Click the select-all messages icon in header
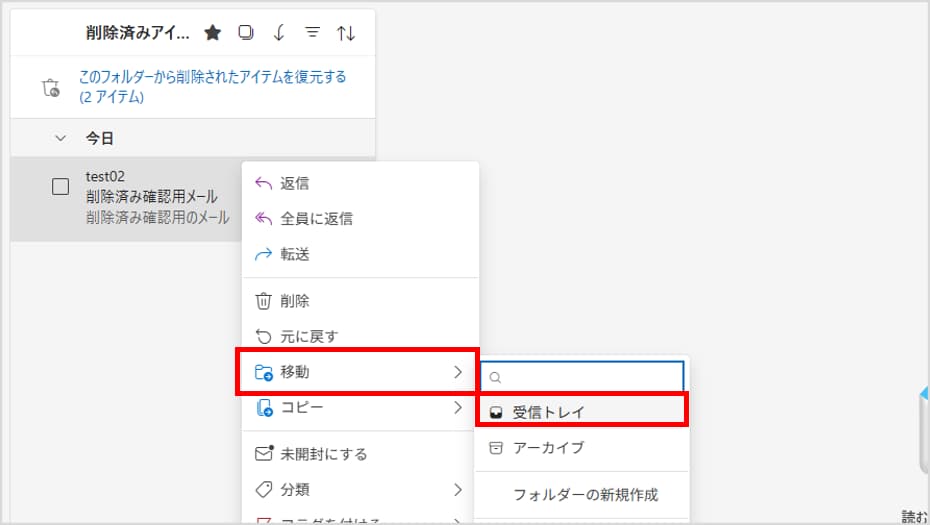The image size is (930, 525). click(246, 33)
